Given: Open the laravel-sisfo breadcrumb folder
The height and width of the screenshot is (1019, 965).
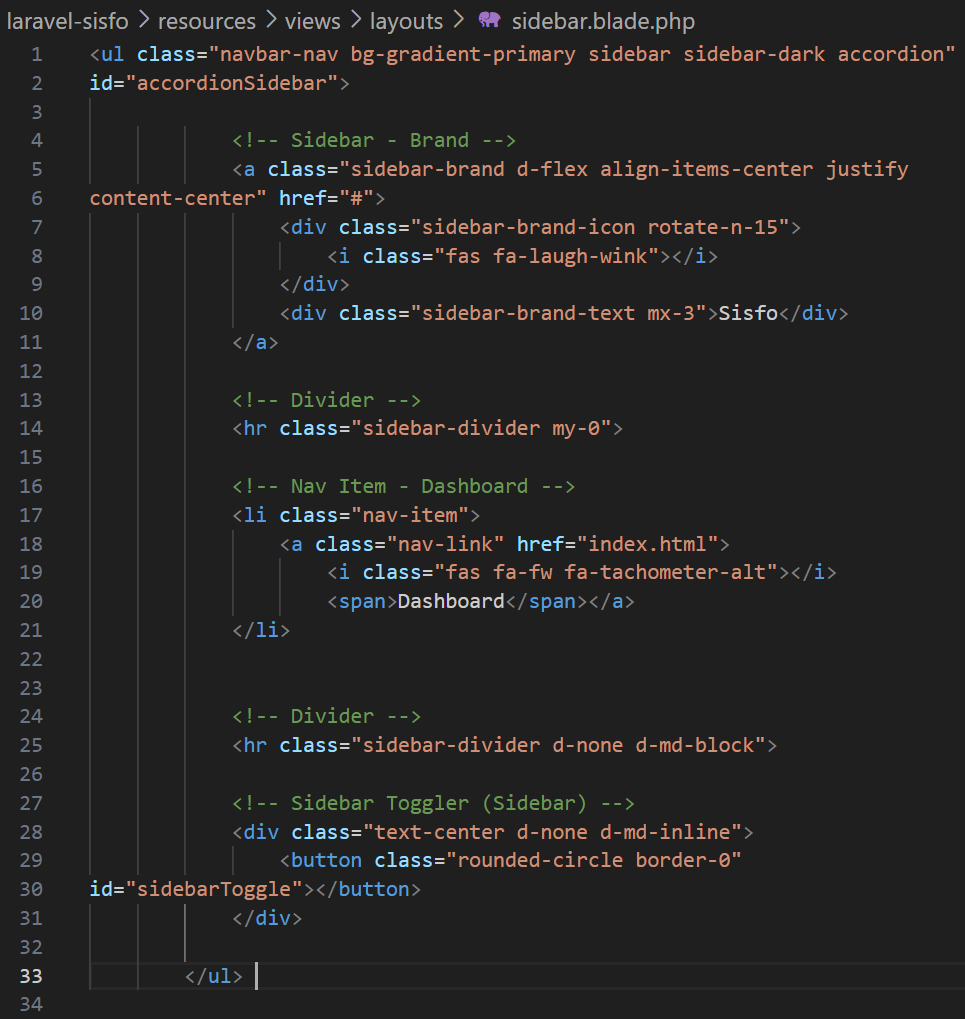Looking at the screenshot, I should [67, 21].
